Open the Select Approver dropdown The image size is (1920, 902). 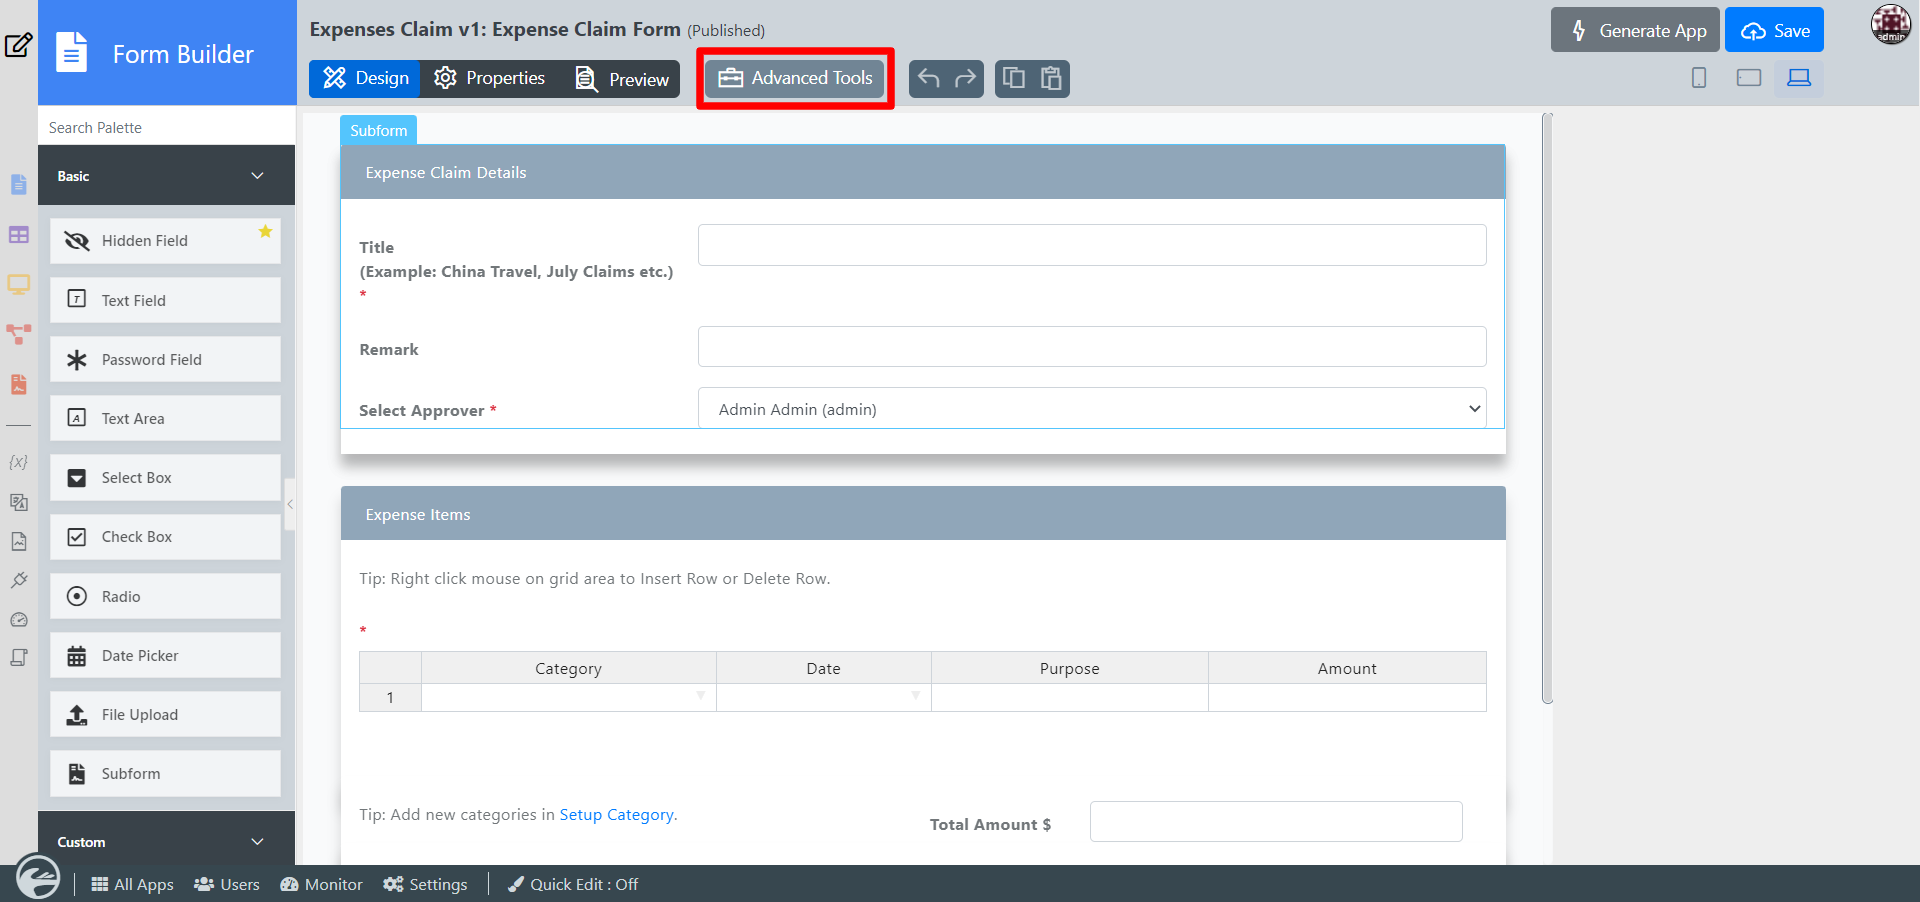(1092, 409)
